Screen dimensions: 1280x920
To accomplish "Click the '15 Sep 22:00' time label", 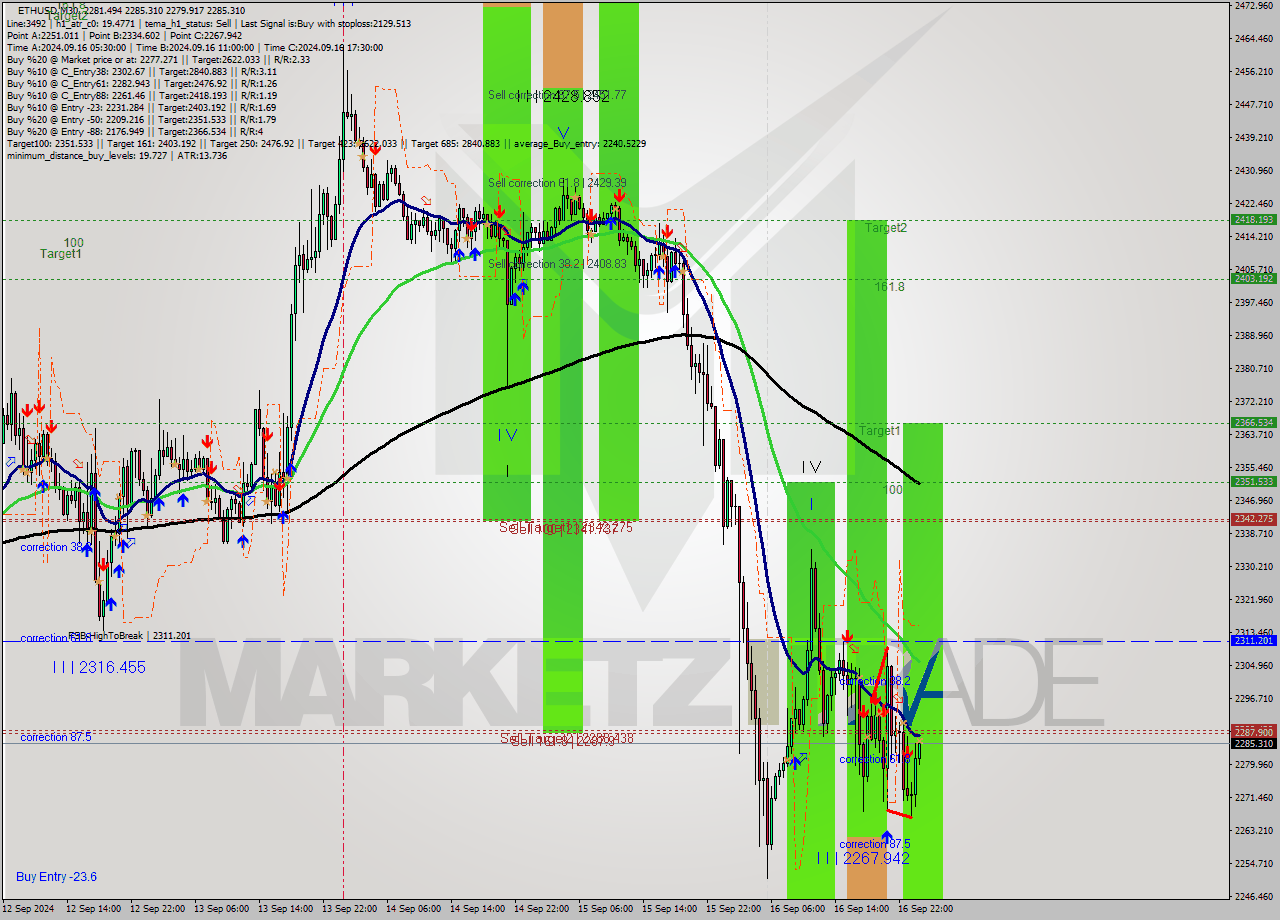I will [733, 909].
